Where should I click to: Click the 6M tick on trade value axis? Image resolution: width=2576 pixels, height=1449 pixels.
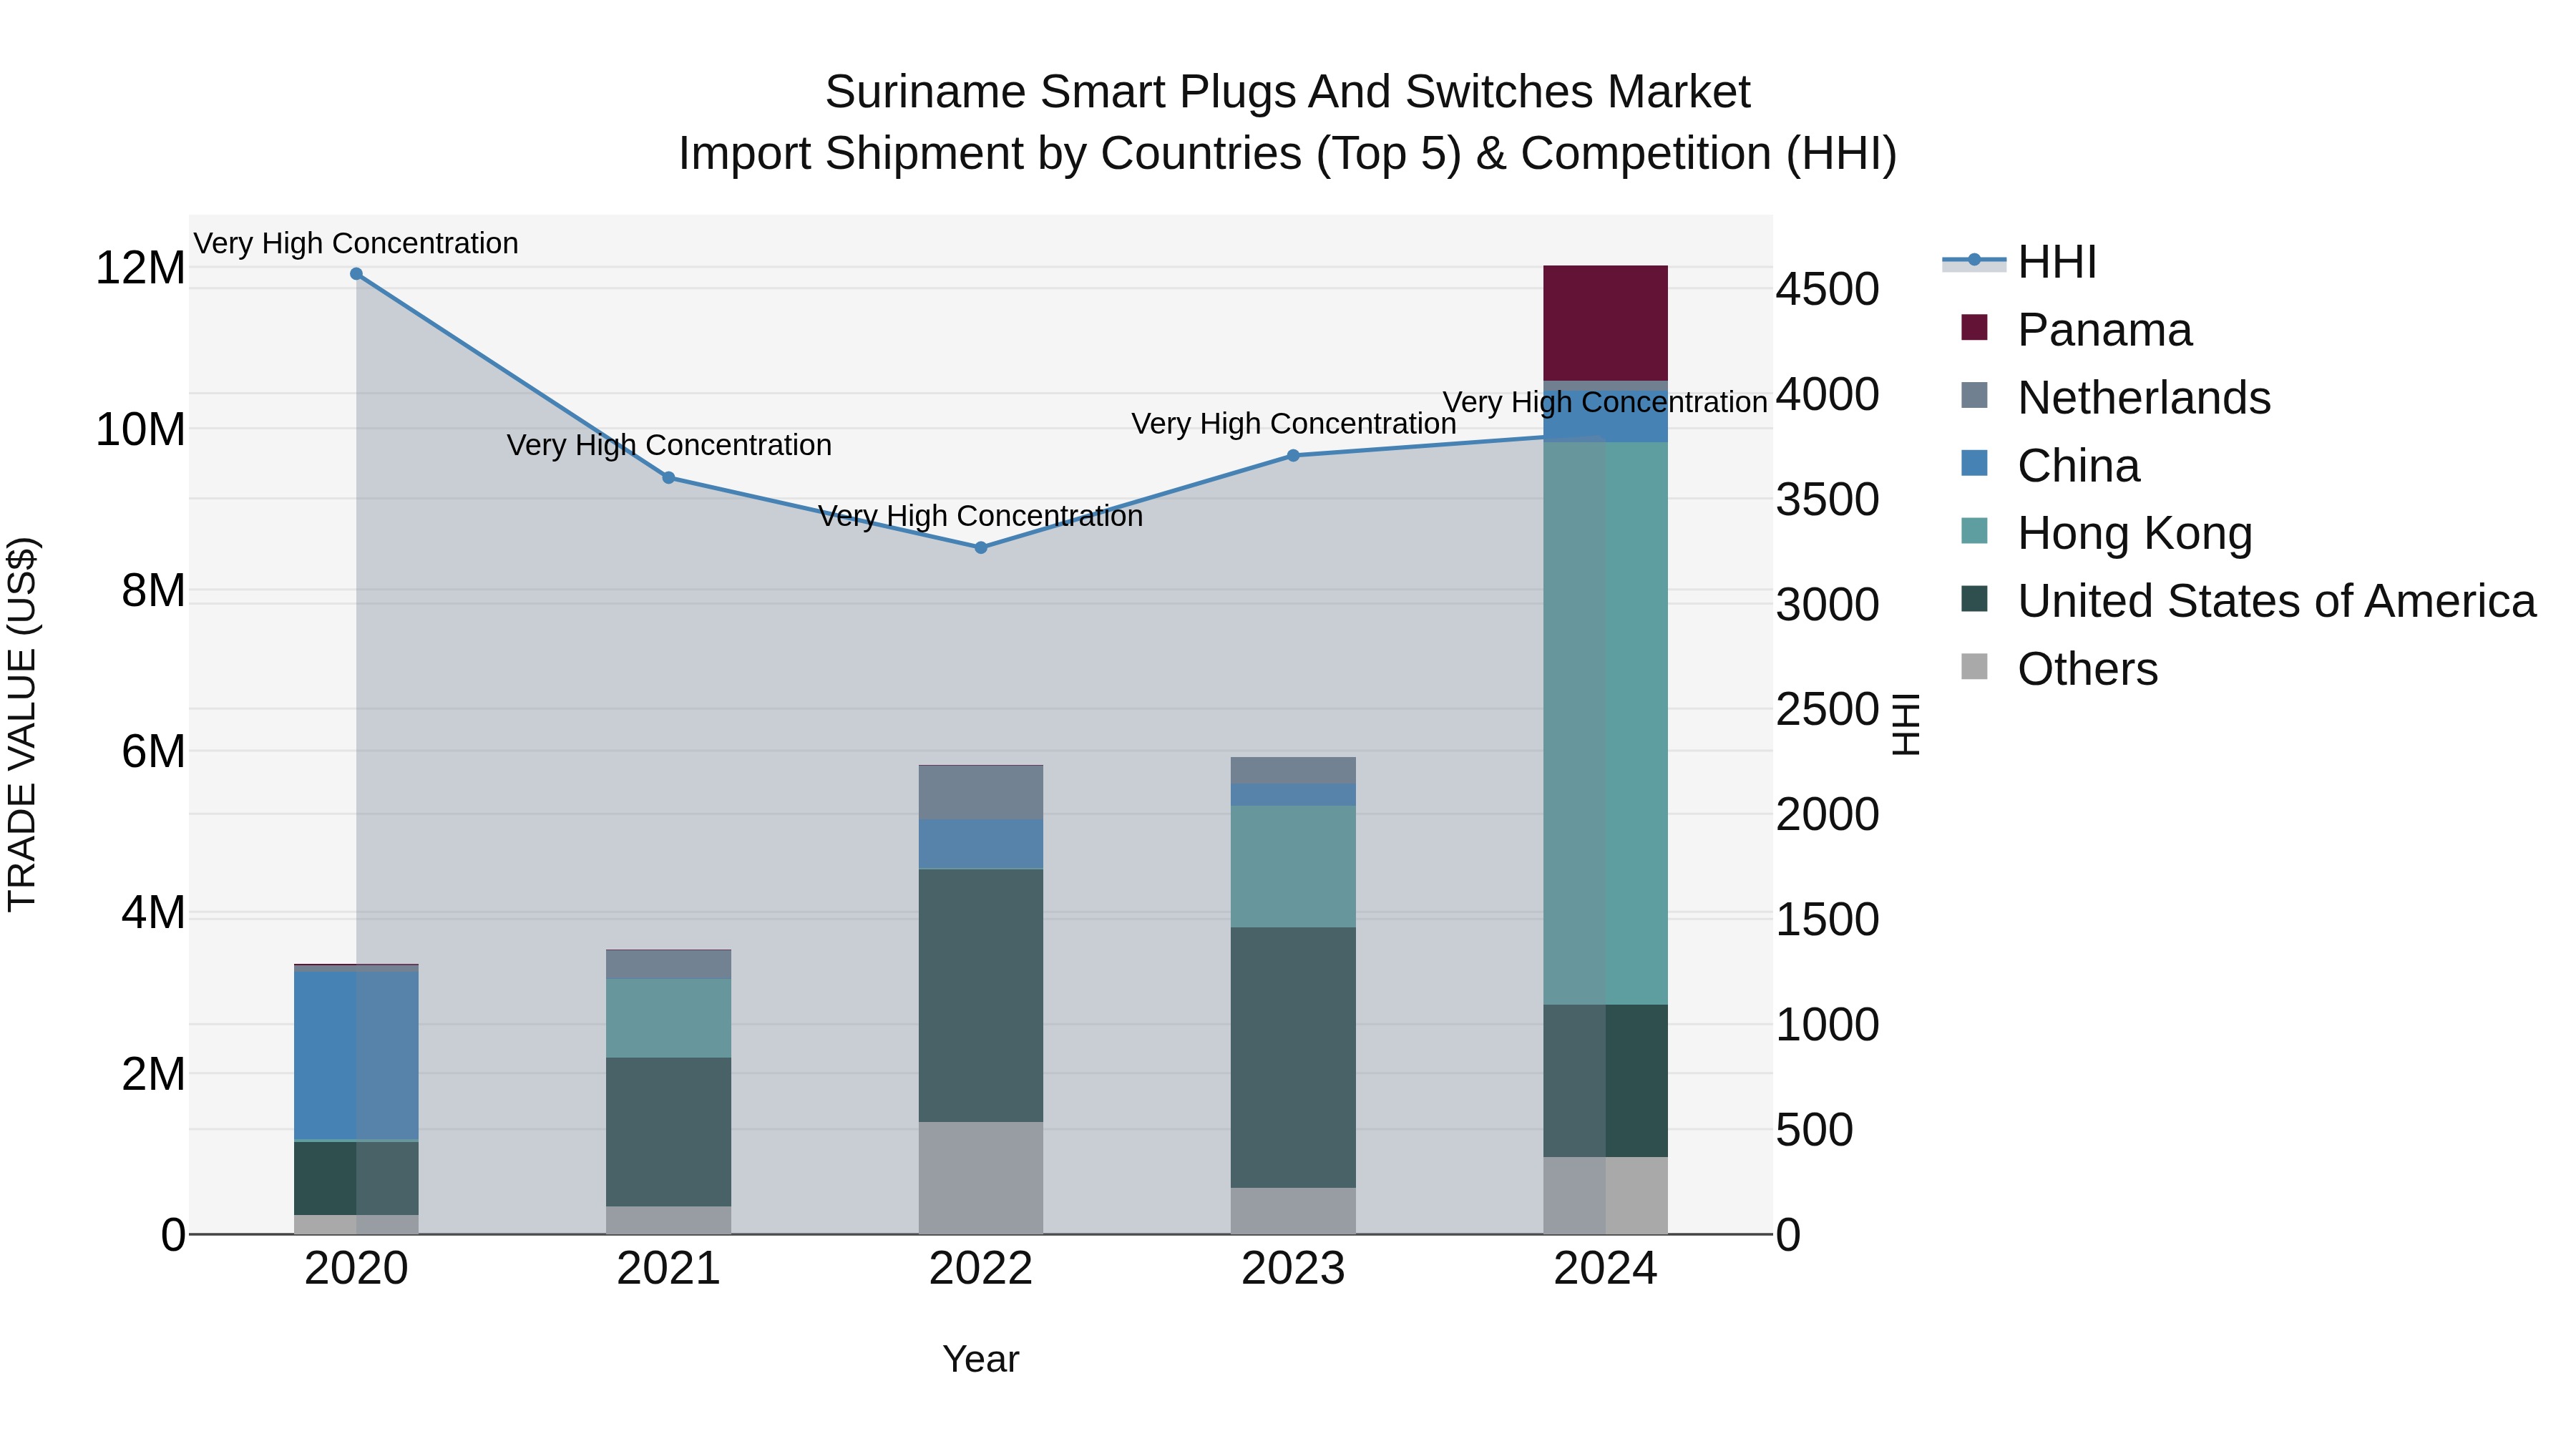pos(153,752)
